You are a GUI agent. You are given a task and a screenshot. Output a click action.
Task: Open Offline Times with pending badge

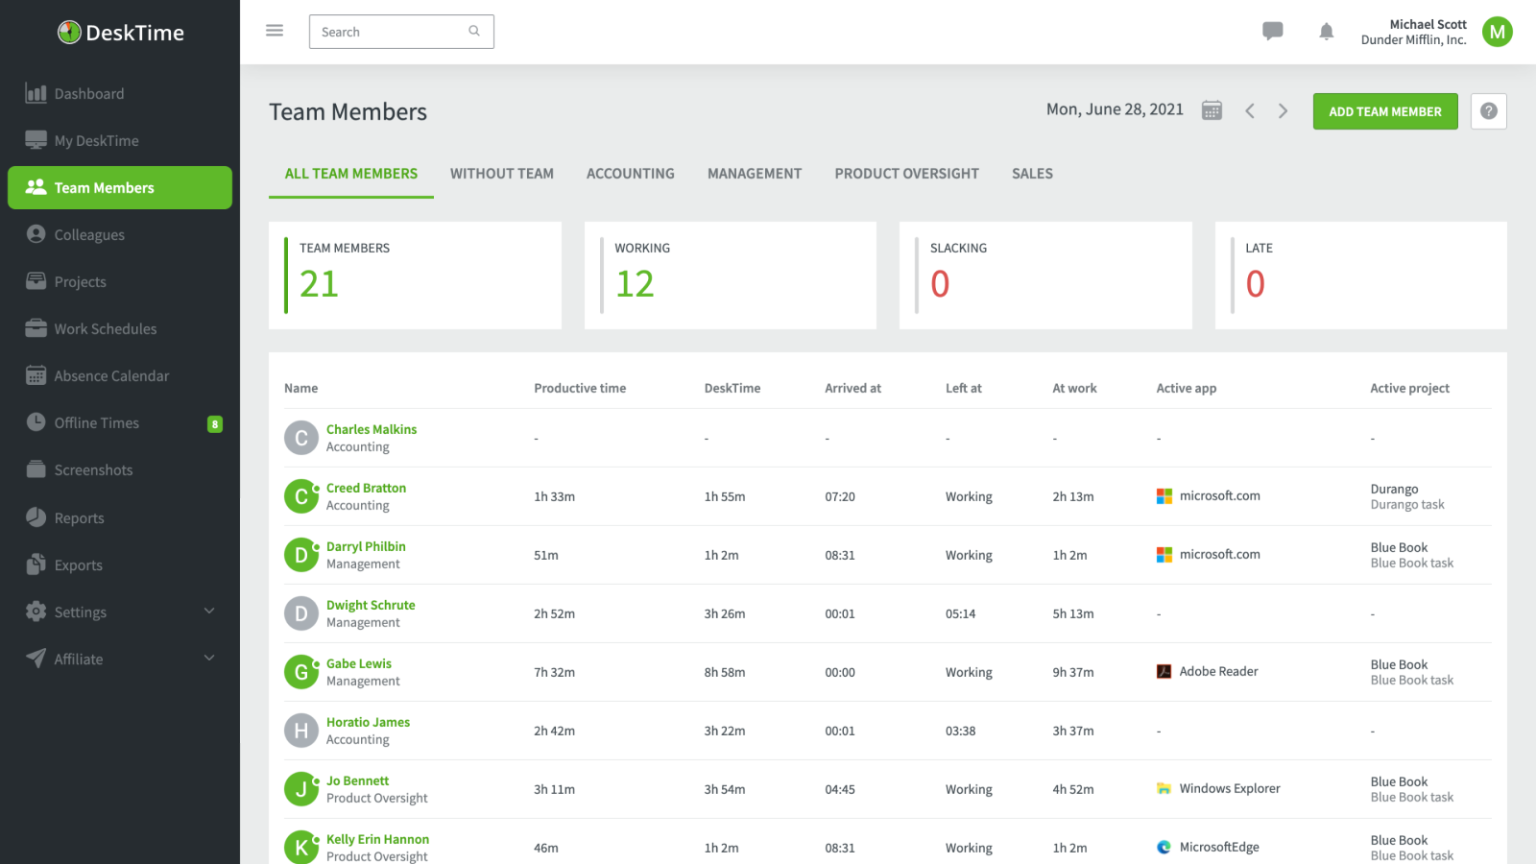(96, 422)
